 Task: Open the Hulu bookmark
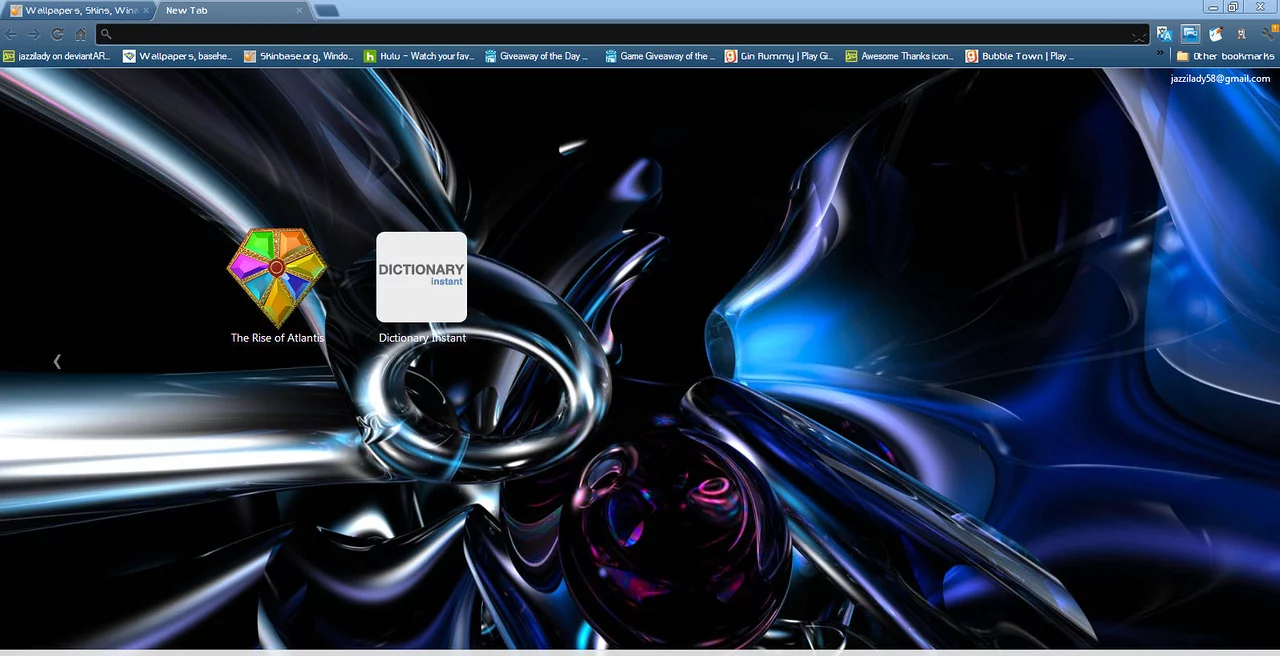418,56
